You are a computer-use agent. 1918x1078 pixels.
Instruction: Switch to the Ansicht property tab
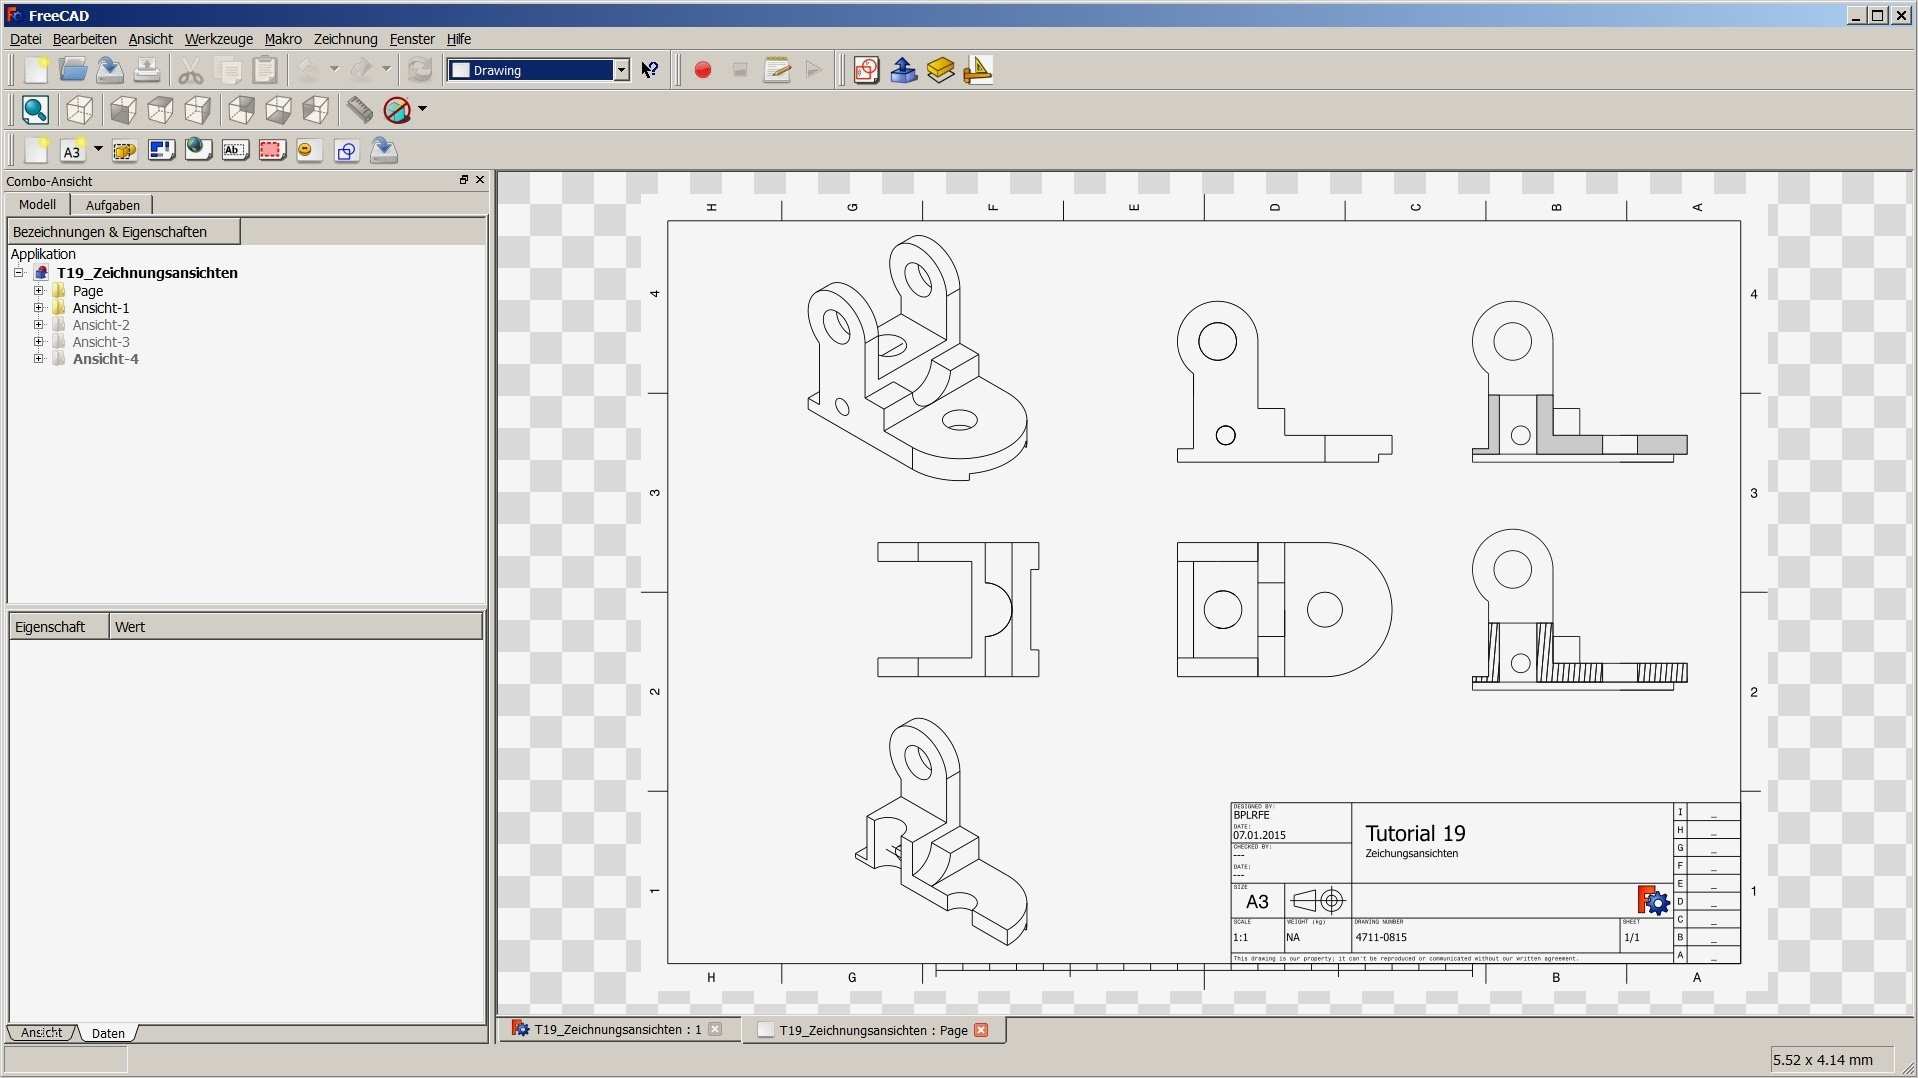(x=41, y=1033)
